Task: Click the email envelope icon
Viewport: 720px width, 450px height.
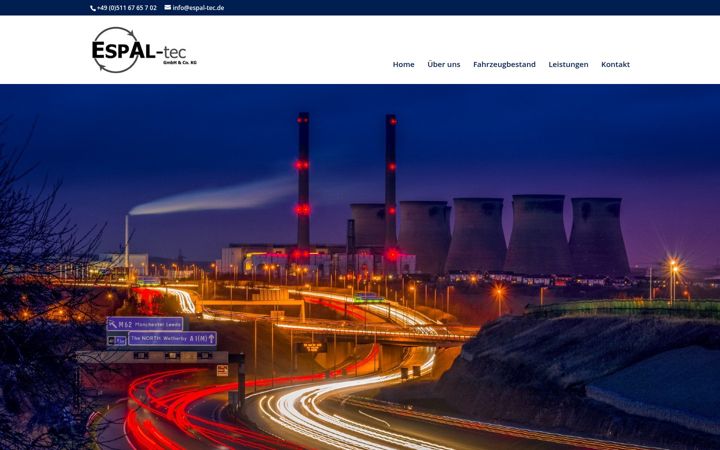Action: click(168, 7)
